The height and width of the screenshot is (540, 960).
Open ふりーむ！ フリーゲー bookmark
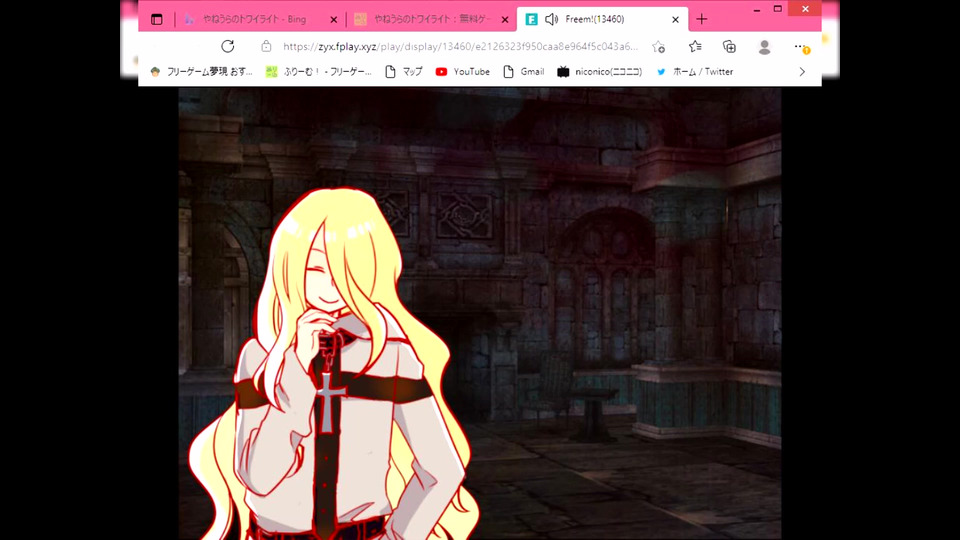[x=319, y=72]
